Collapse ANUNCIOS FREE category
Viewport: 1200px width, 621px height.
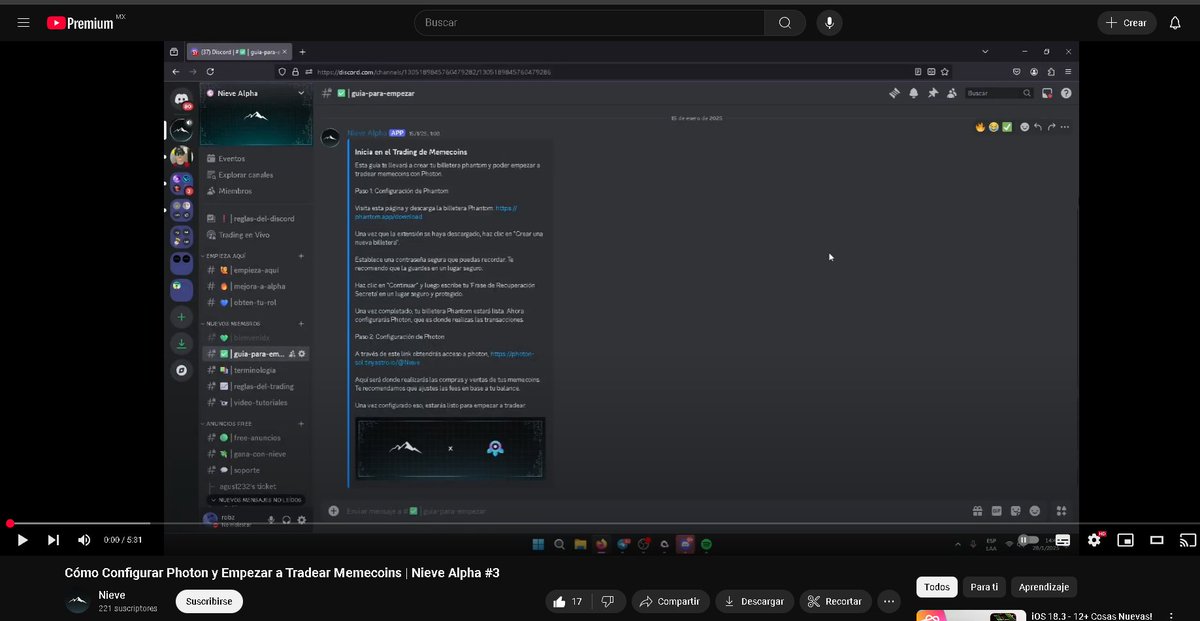click(x=230, y=424)
